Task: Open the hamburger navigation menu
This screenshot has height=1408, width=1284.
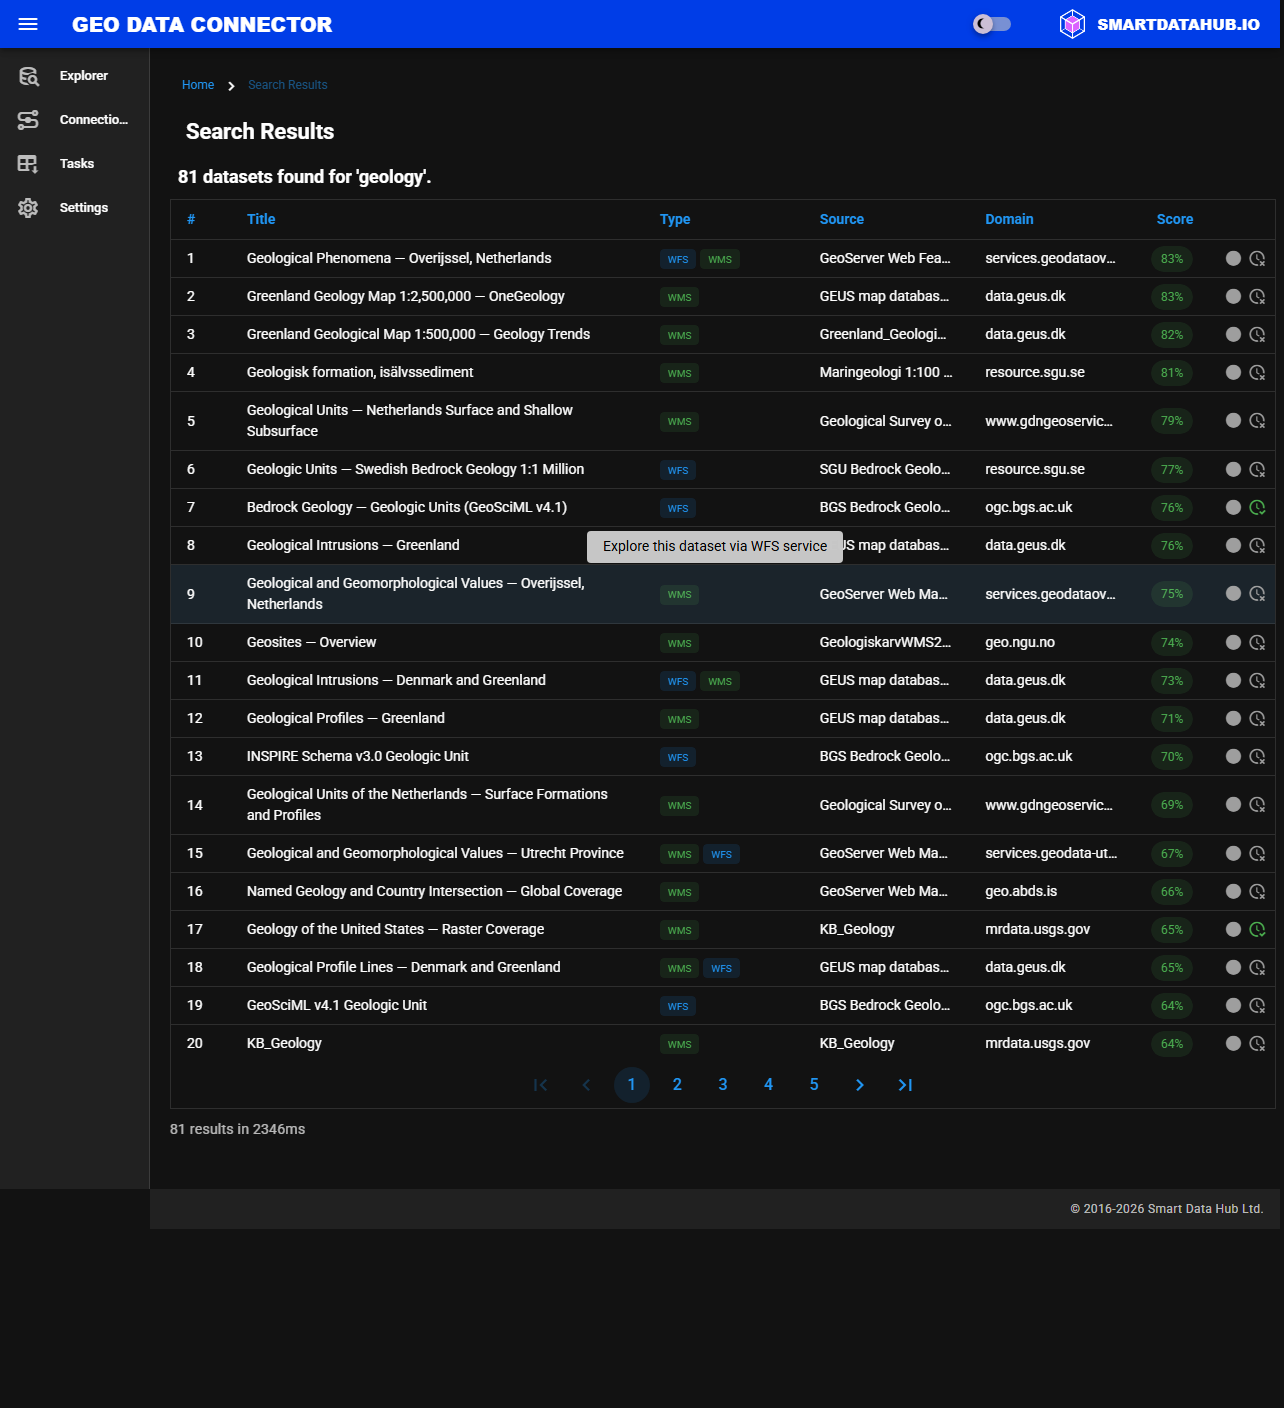Action: click(28, 24)
